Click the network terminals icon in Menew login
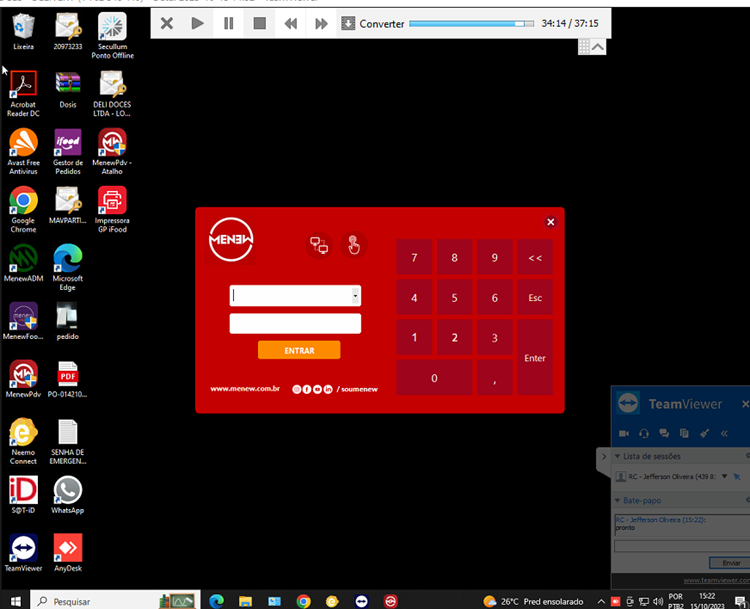The width and height of the screenshot is (750, 609). point(319,245)
